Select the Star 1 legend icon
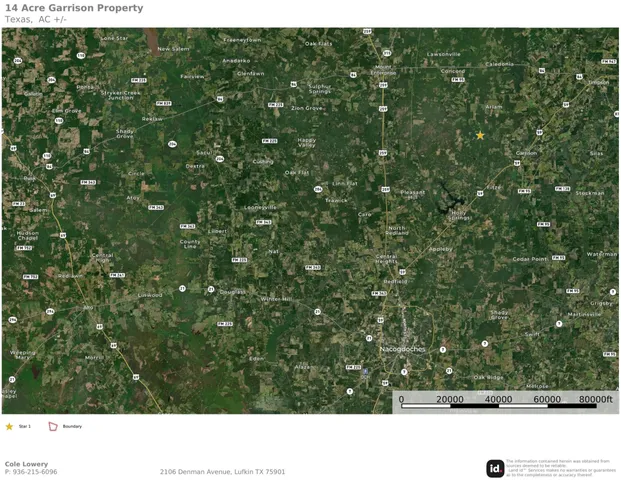Viewport: 621px width, 480px height. 9,427
